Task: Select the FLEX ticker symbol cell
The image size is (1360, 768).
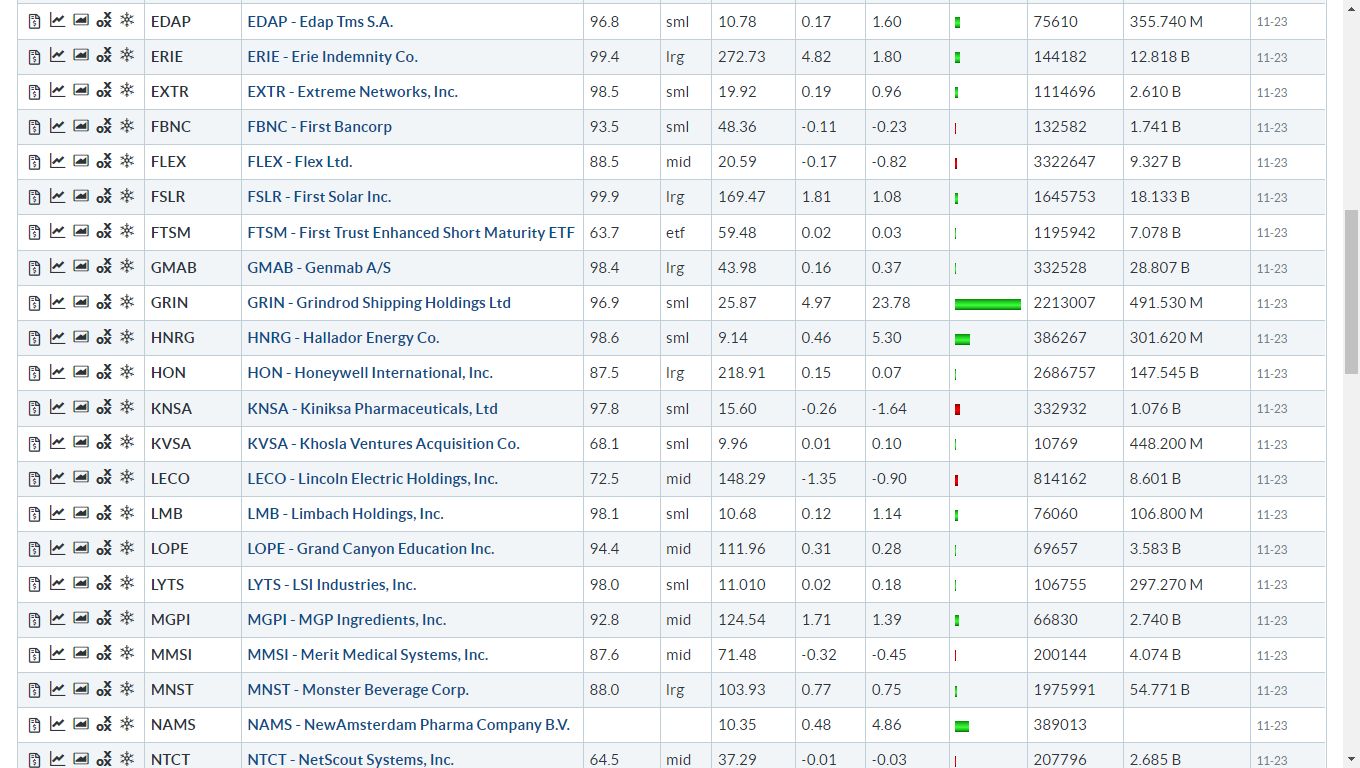Action: (x=193, y=162)
